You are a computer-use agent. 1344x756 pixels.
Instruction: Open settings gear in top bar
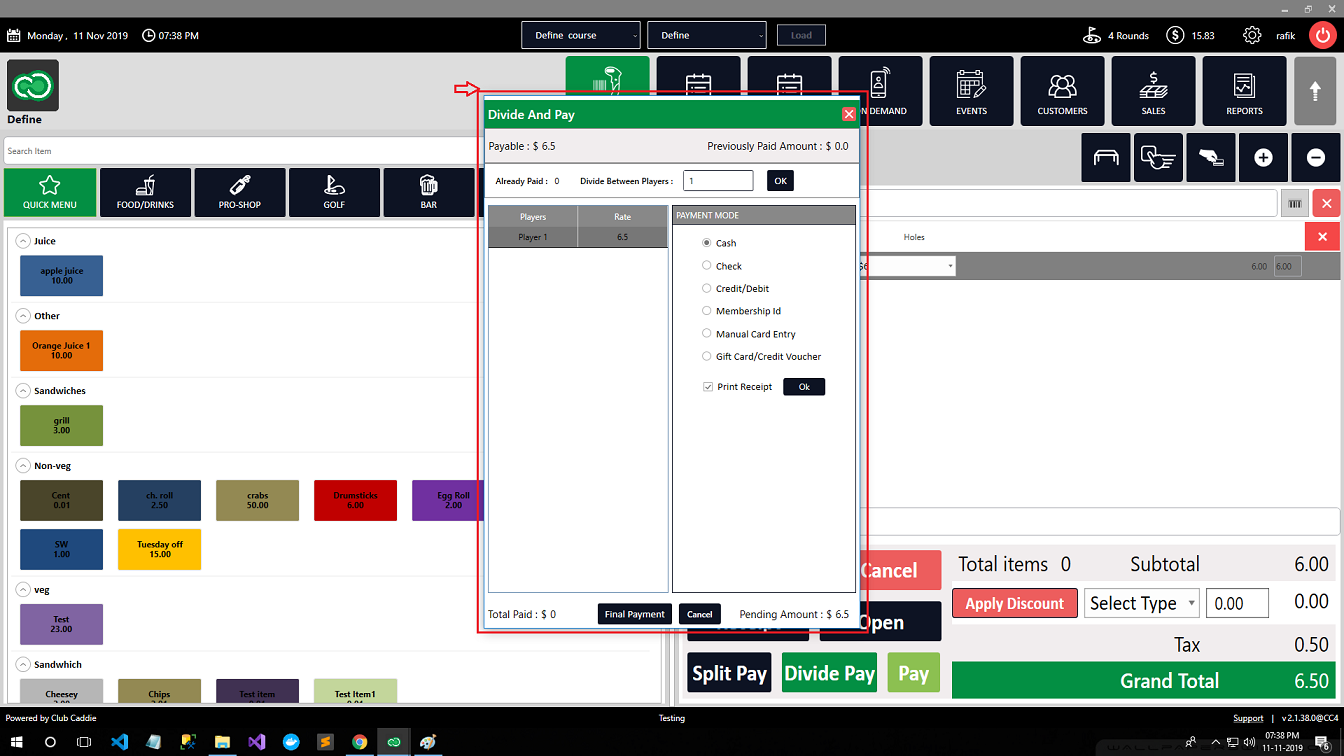point(1252,35)
